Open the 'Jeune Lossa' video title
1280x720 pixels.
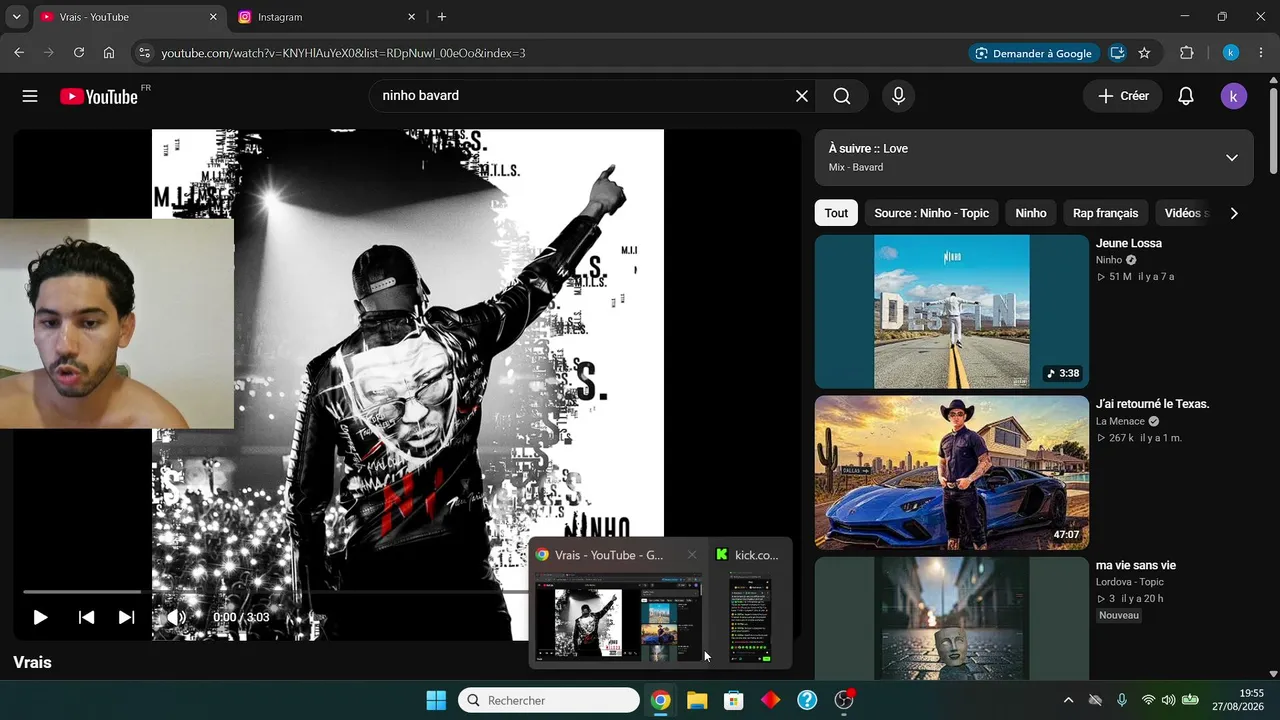click(1129, 243)
